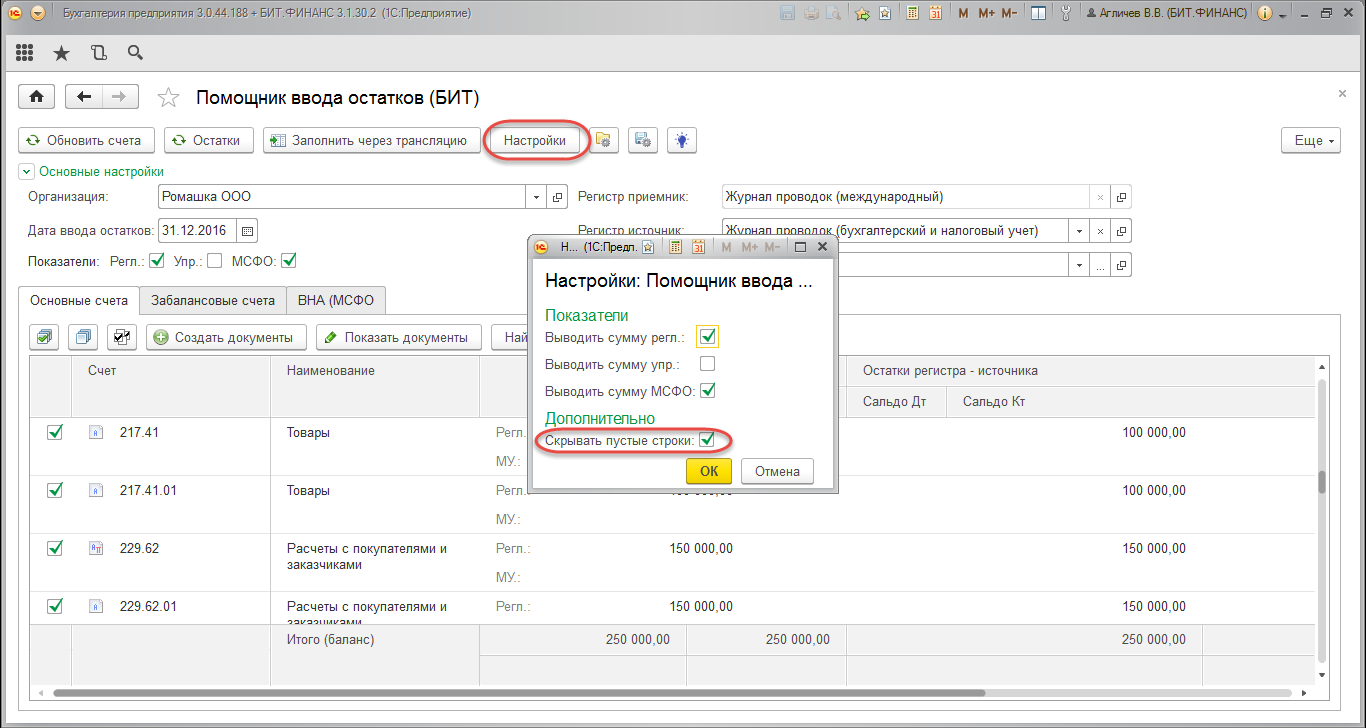Open the Еще menu dropdown
The image size is (1366, 728).
[1310, 141]
